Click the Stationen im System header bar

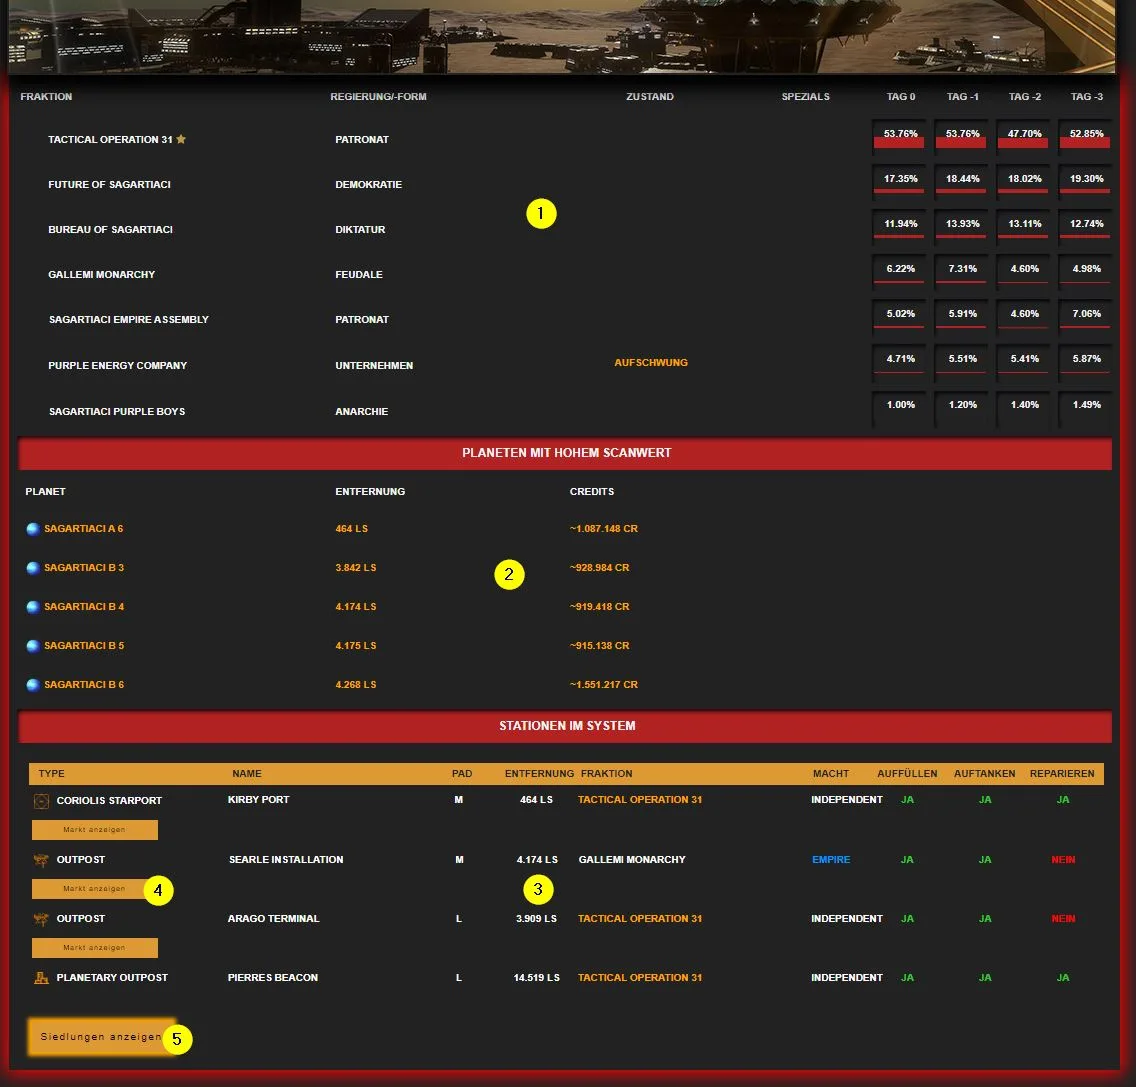pyautogui.click(x=566, y=726)
